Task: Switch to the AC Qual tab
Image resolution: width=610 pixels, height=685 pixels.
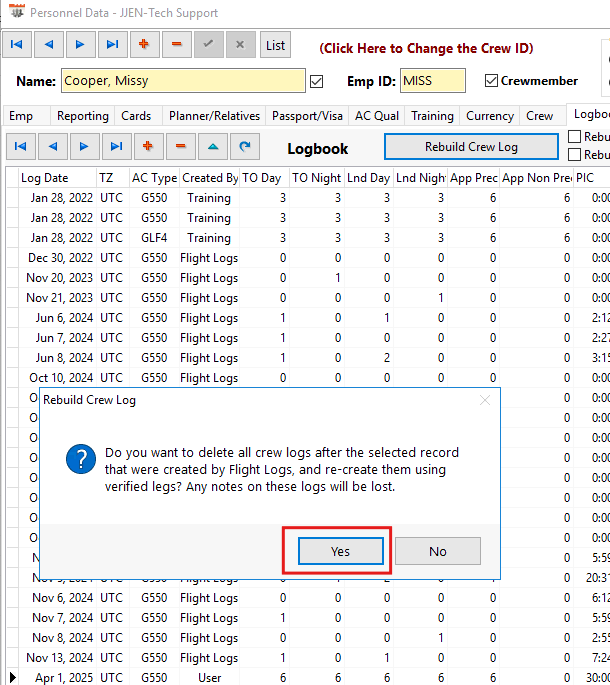Action: [x=376, y=116]
